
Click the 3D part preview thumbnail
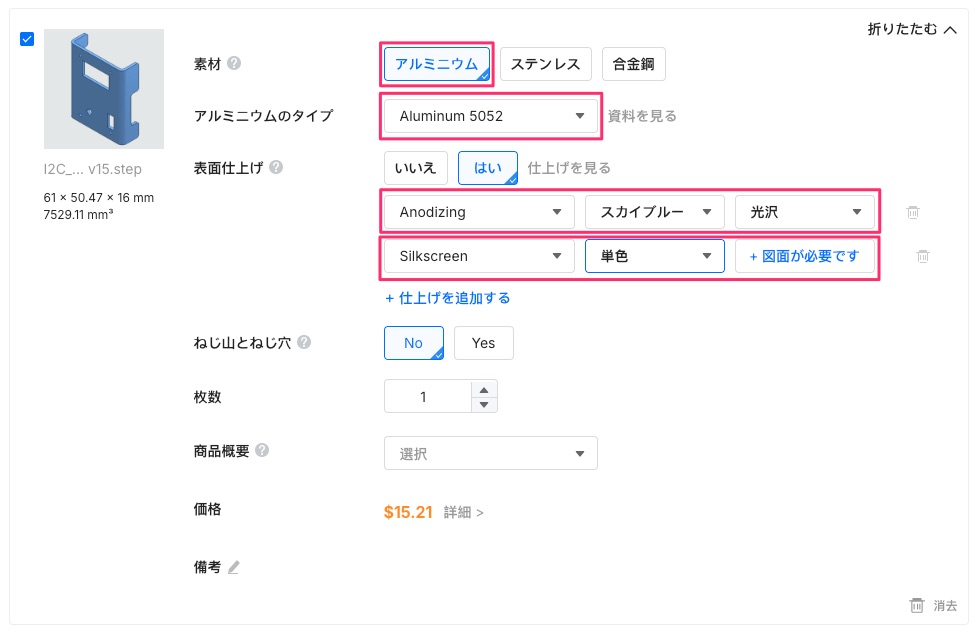pos(103,89)
